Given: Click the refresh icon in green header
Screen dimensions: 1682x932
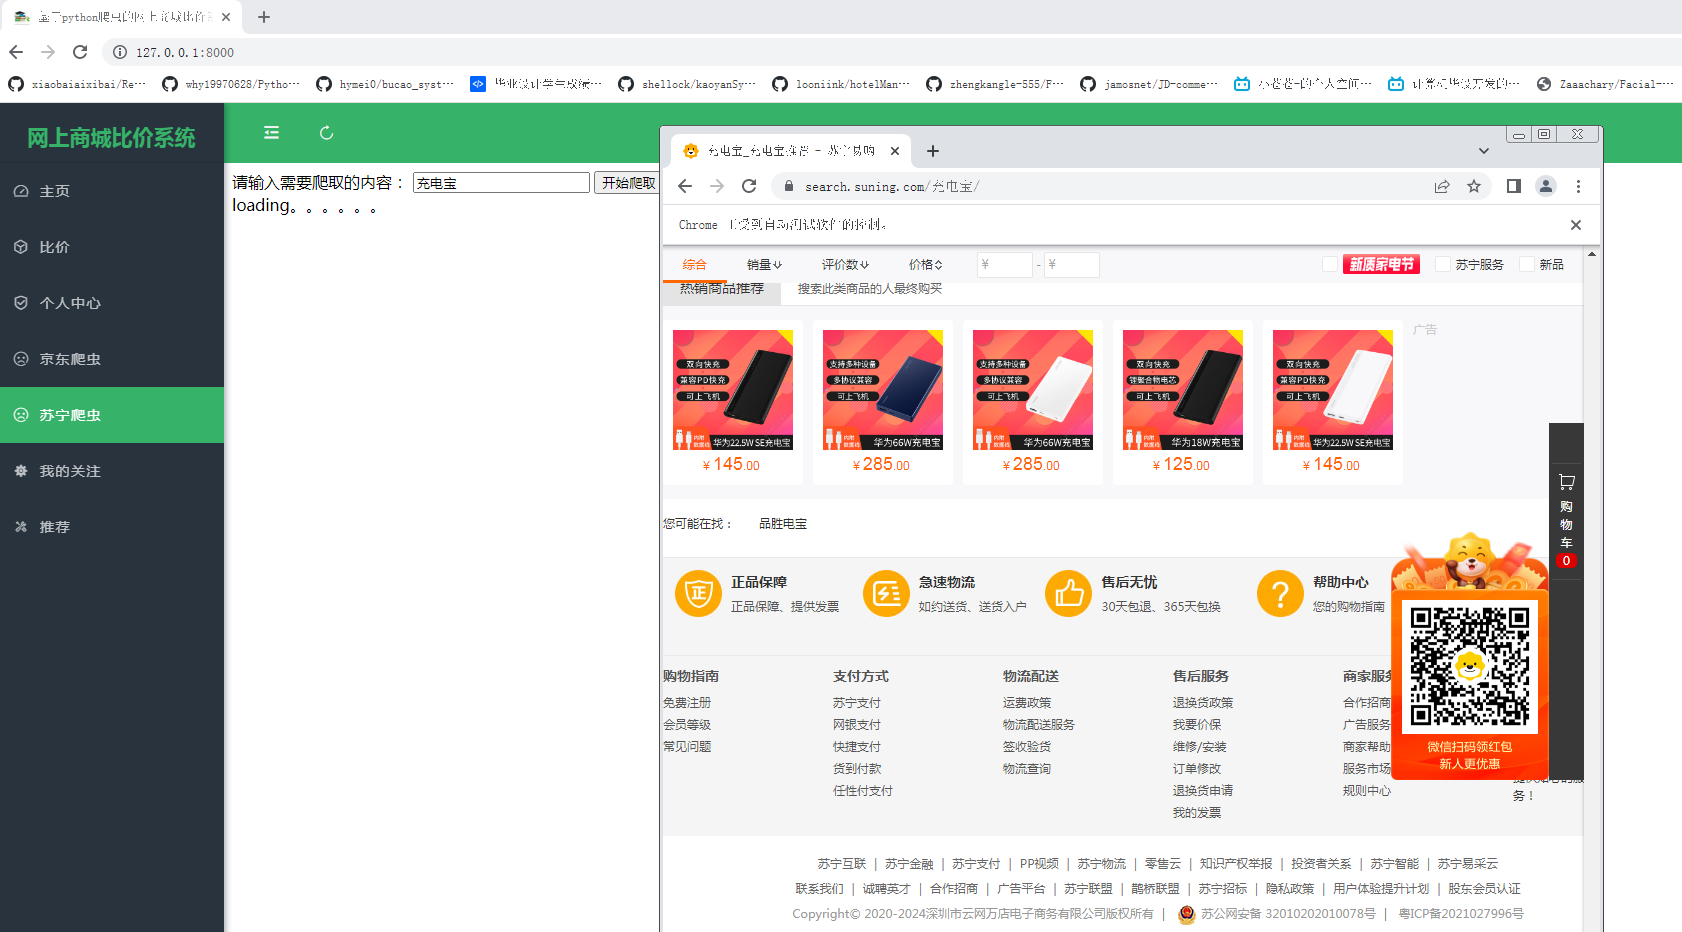Looking at the screenshot, I should tap(326, 132).
